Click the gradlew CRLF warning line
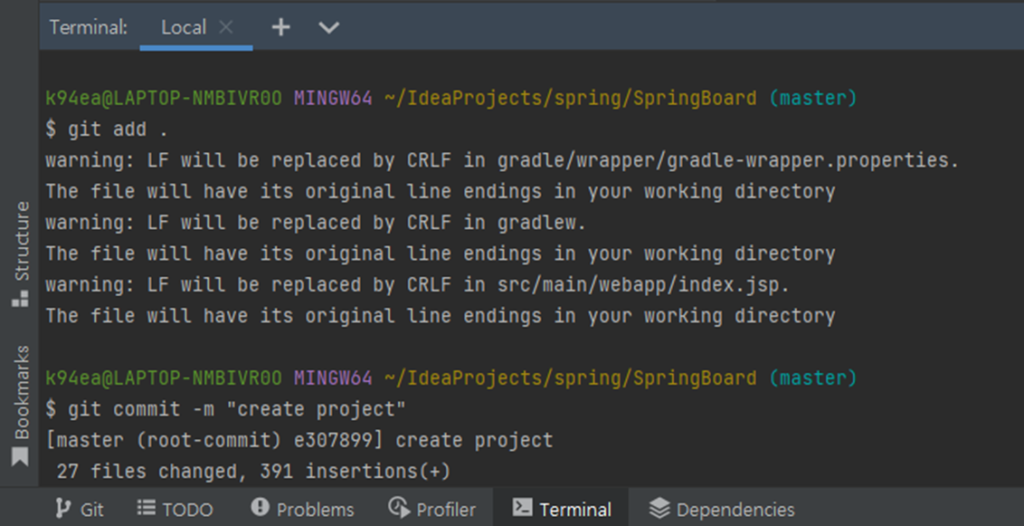The image size is (1024, 526). (x=315, y=222)
